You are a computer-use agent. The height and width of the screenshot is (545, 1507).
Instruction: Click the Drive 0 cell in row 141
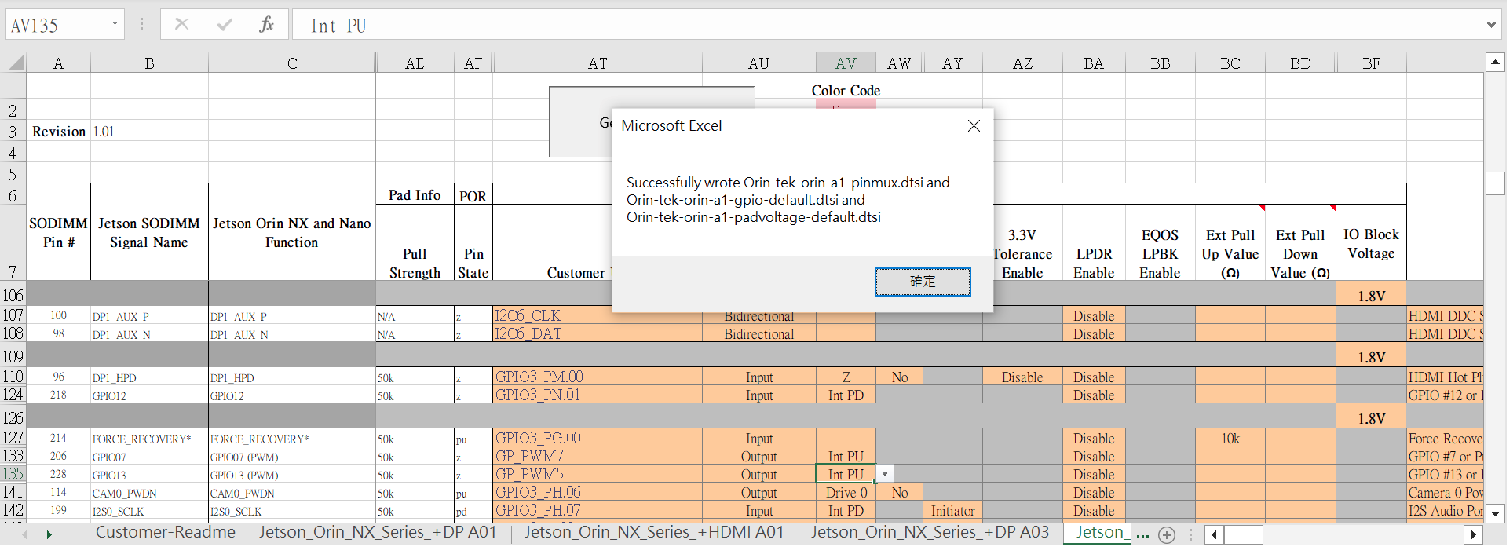[846, 493]
